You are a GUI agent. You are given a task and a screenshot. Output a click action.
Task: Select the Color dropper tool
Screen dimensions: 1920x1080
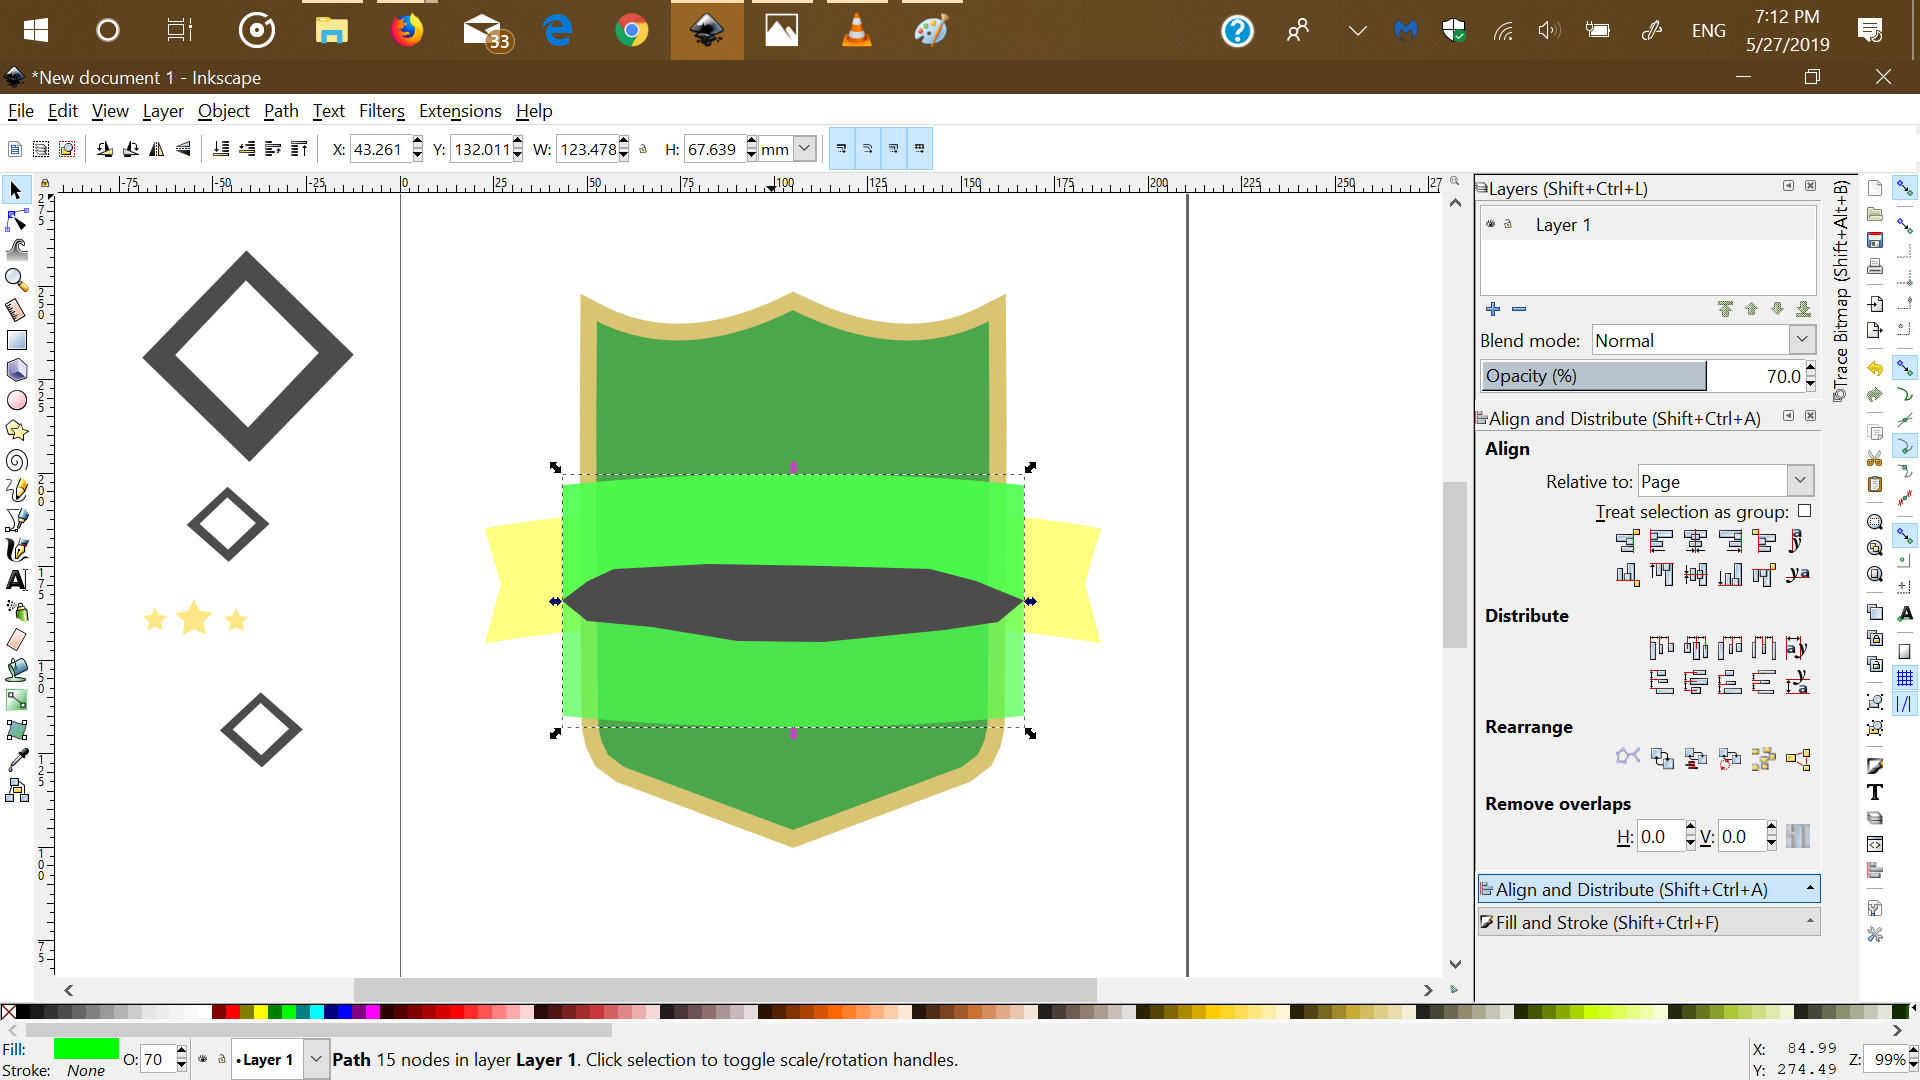17,760
